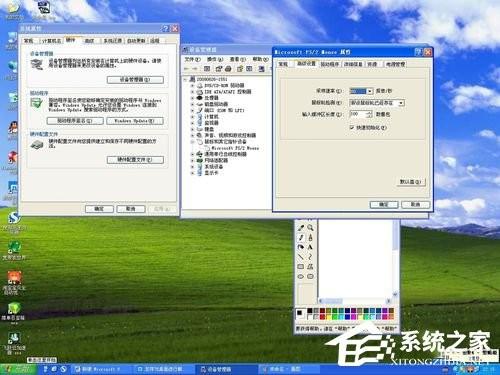
Task: Pick the green swatch in Paint palette
Action: pyautogui.click(x=335, y=317)
